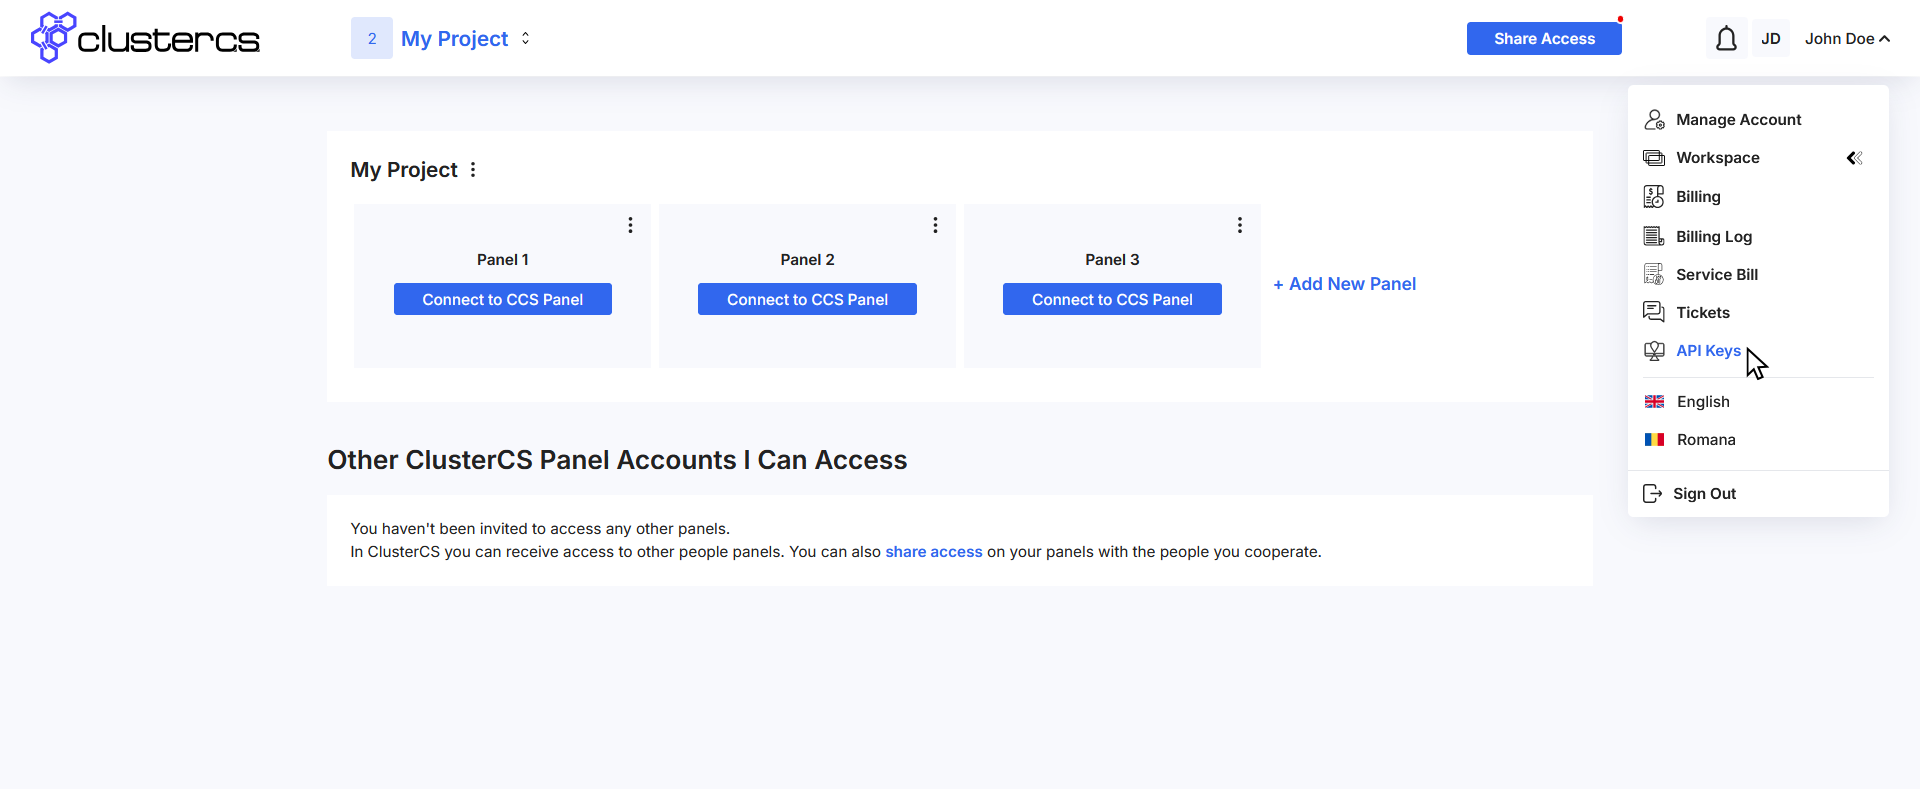Open Billing menu entry
1920x789 pixels.
click(1698, 197)
